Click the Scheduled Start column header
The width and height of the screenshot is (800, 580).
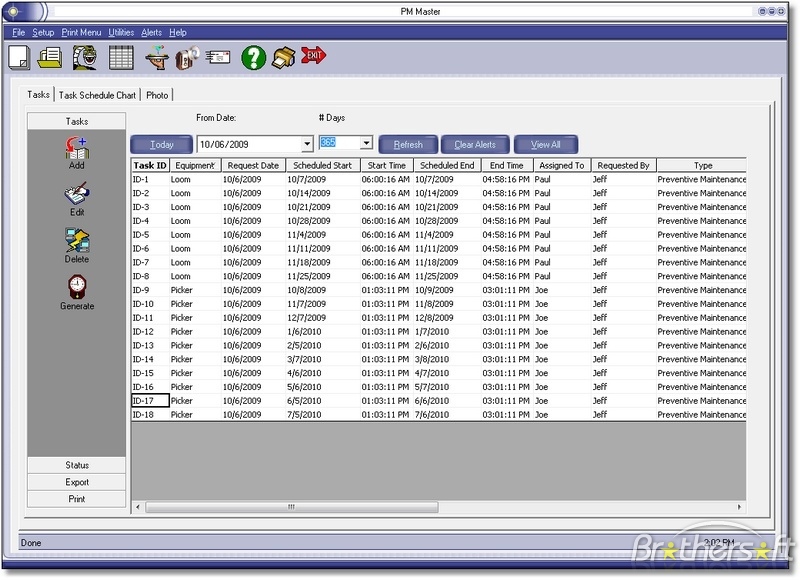pyautogui.click(x=323, y=165)
